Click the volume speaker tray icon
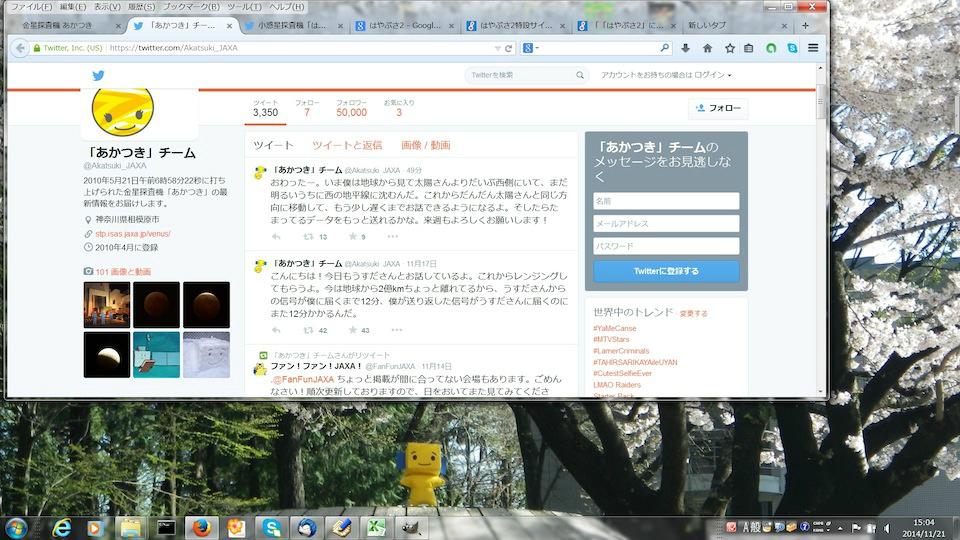This screenshot has height=540, width=960. pos(886,528)
